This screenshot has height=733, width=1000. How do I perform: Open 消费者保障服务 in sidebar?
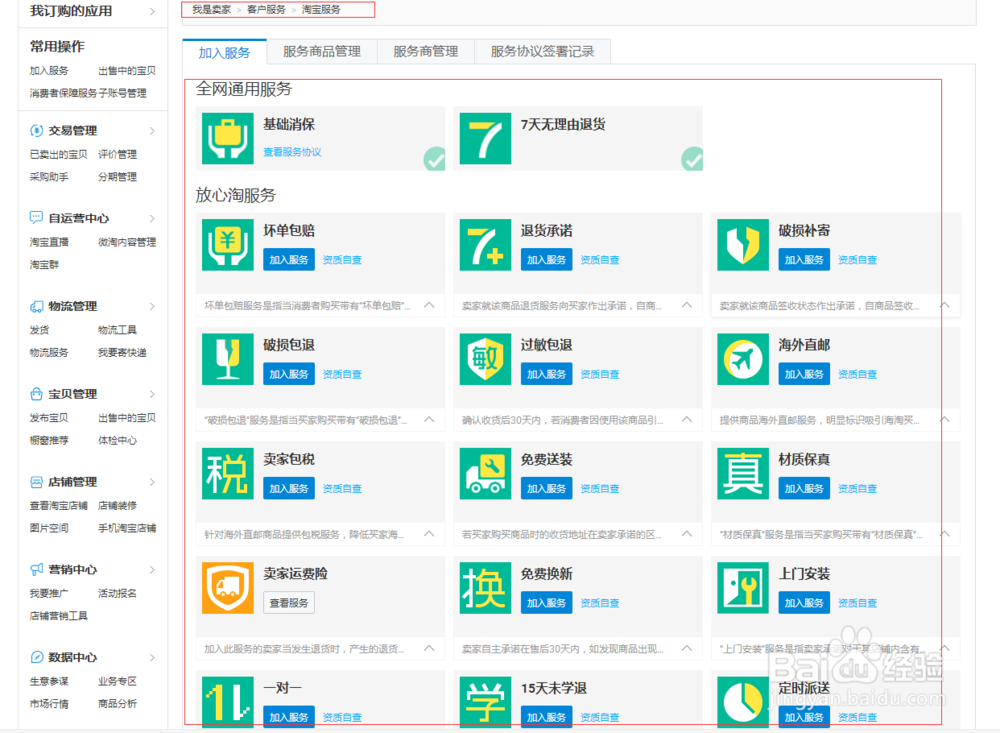(63, 93)
